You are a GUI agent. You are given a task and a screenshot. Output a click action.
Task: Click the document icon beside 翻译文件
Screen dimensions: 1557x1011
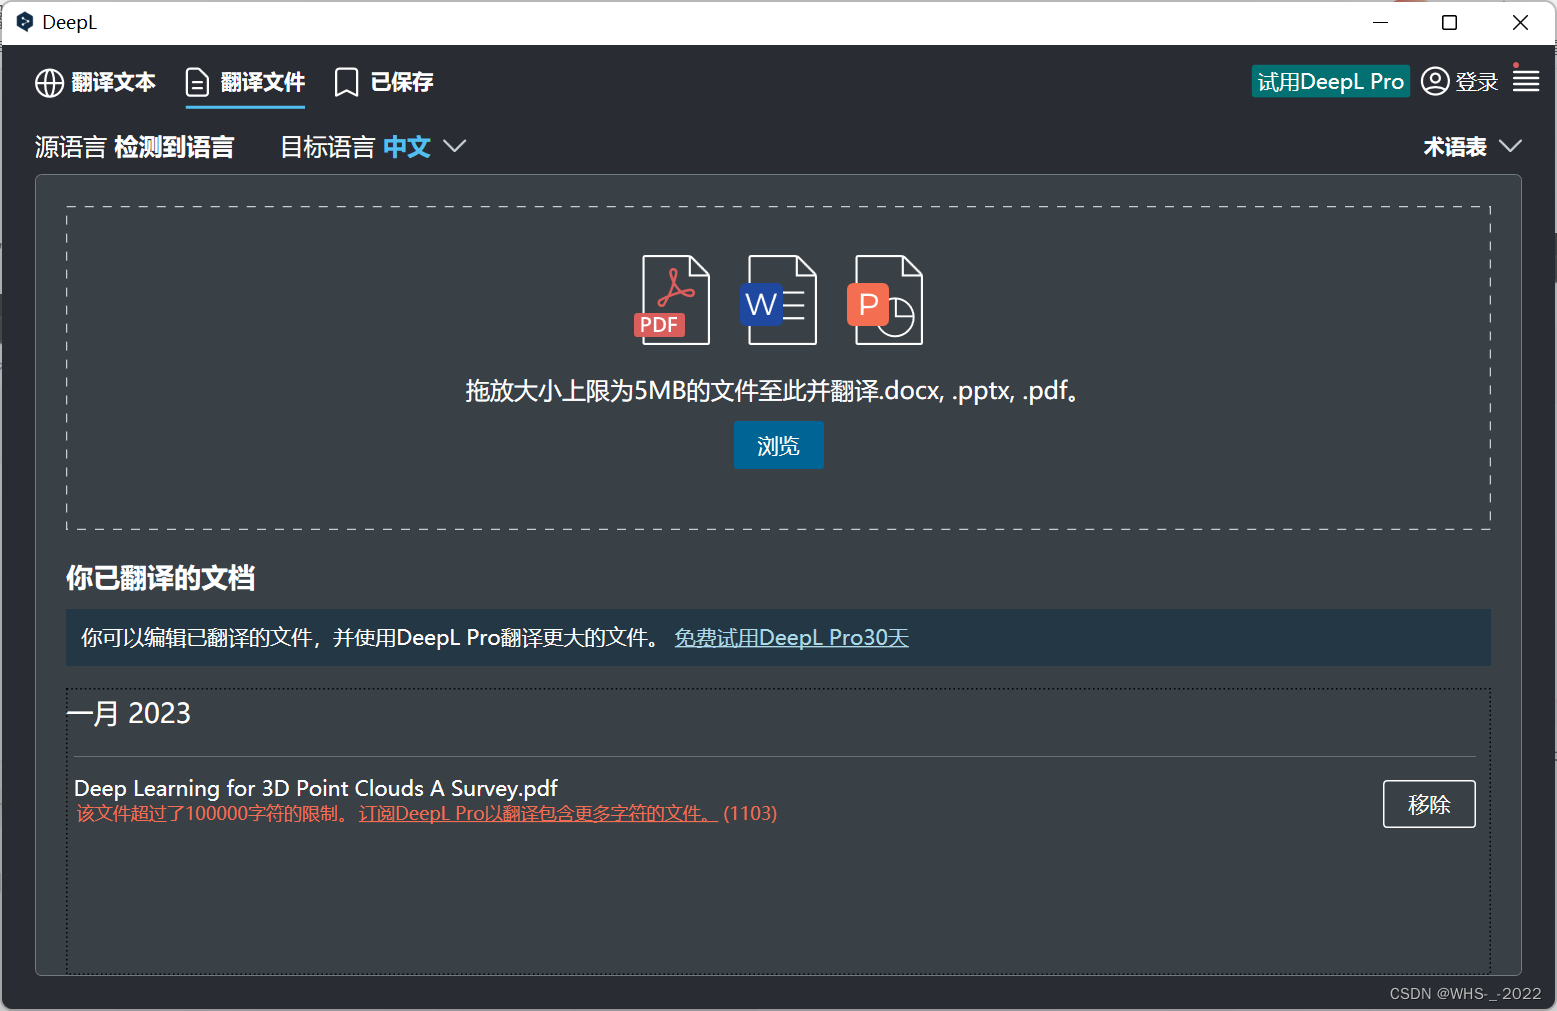point(198,83)
